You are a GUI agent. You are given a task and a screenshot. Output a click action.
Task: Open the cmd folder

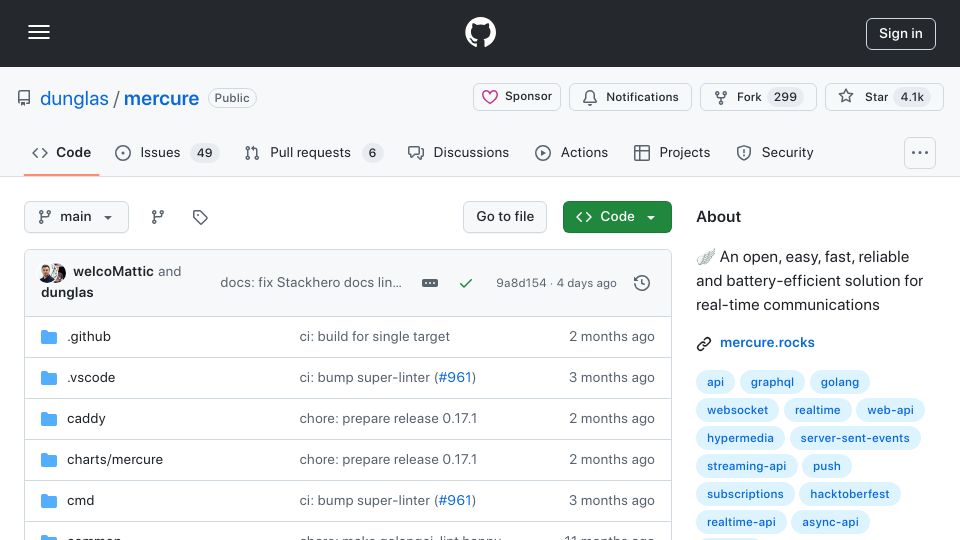tap(80, 501)
